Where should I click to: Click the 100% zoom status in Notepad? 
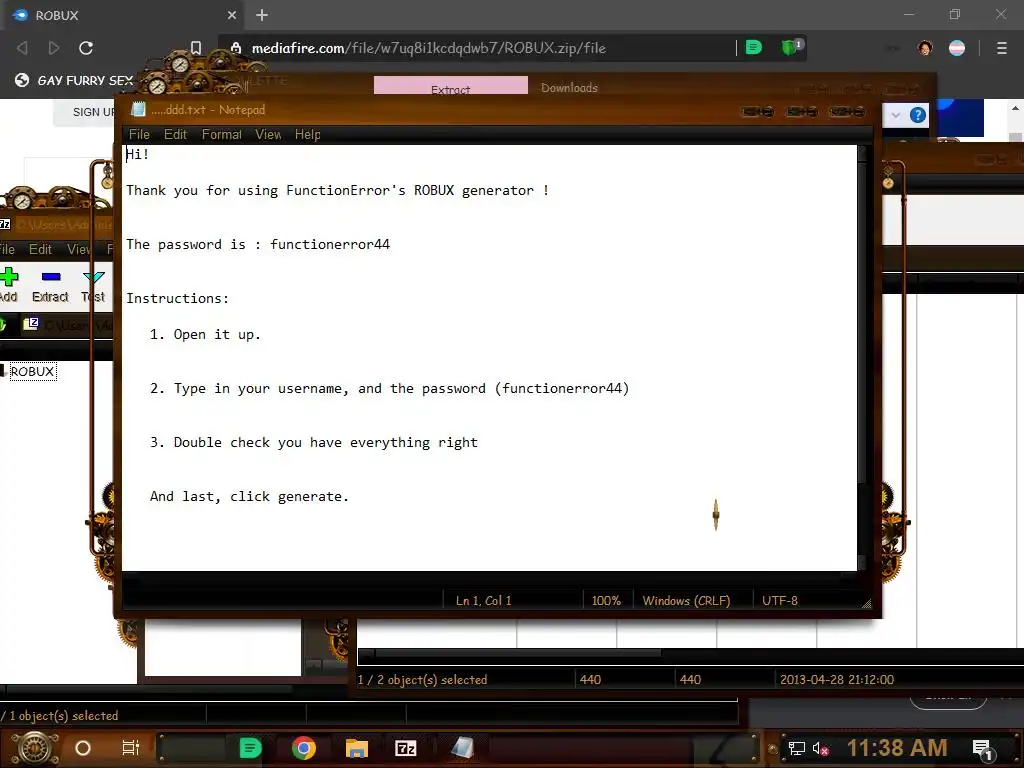pos(606,601)
